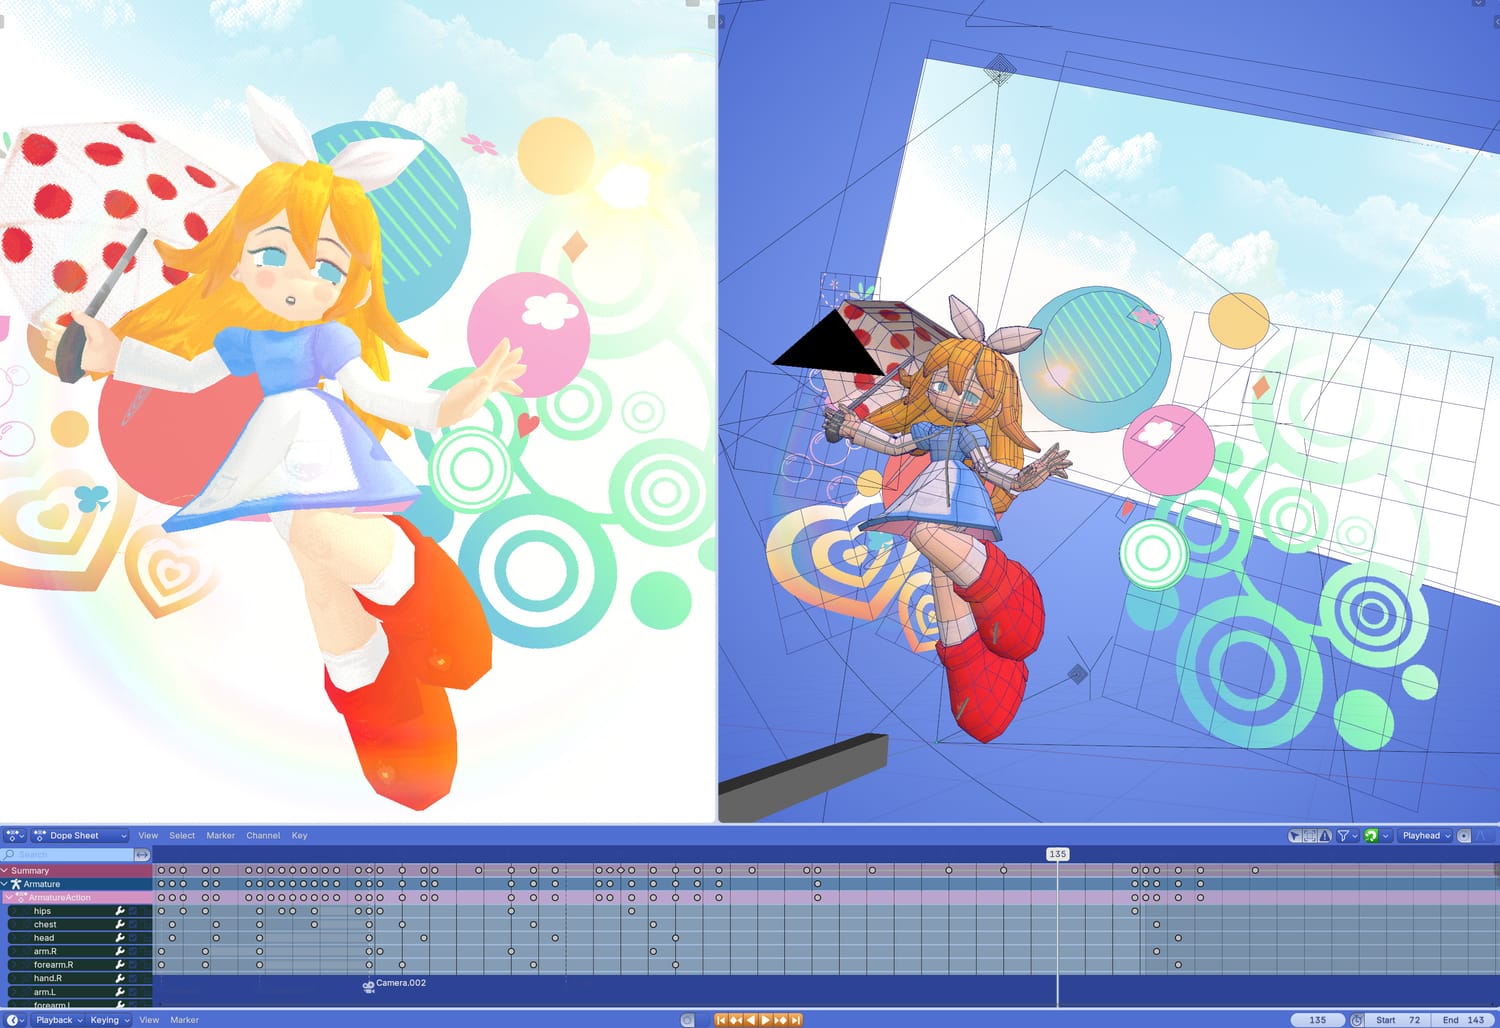1500x1028 pixels.
Task: Toggle modifiers wrench on arm.L channel
Action: 120,992
